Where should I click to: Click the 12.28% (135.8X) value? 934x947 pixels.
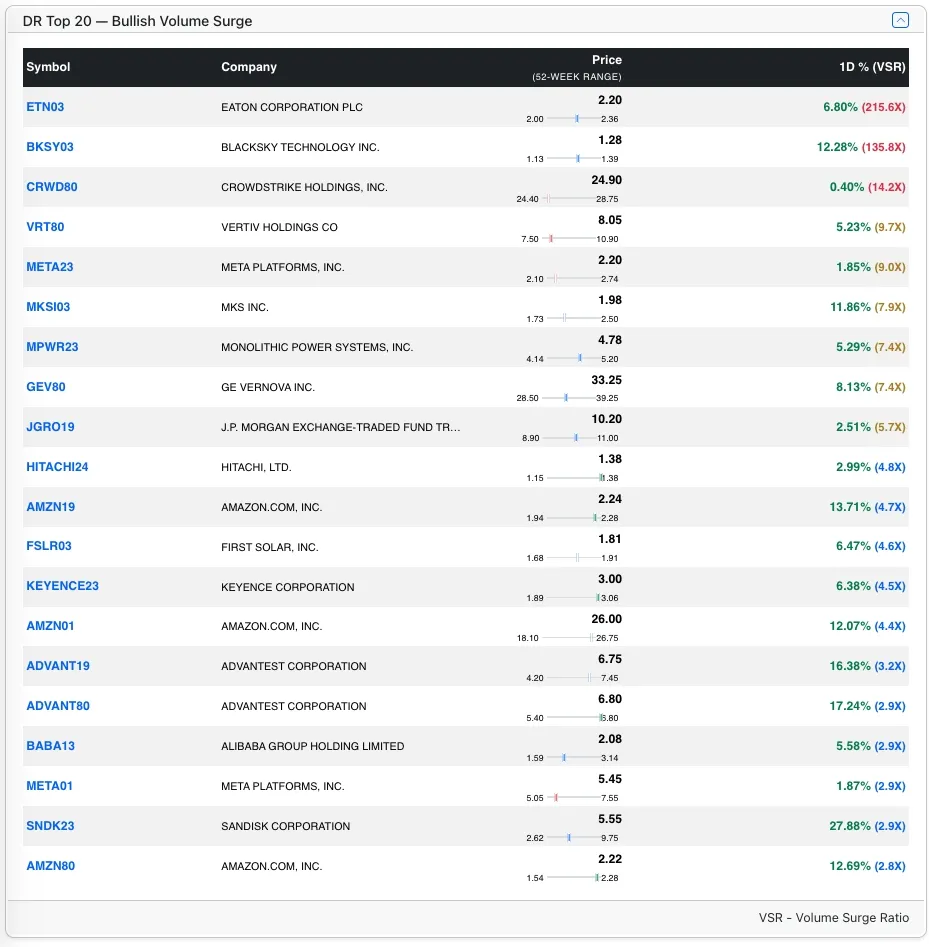(x=860, y=147)
